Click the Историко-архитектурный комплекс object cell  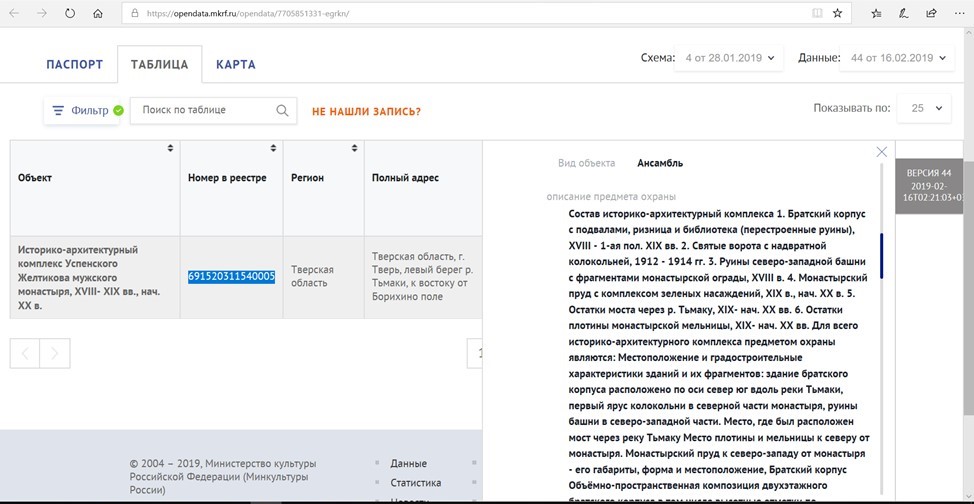(95, 277)
